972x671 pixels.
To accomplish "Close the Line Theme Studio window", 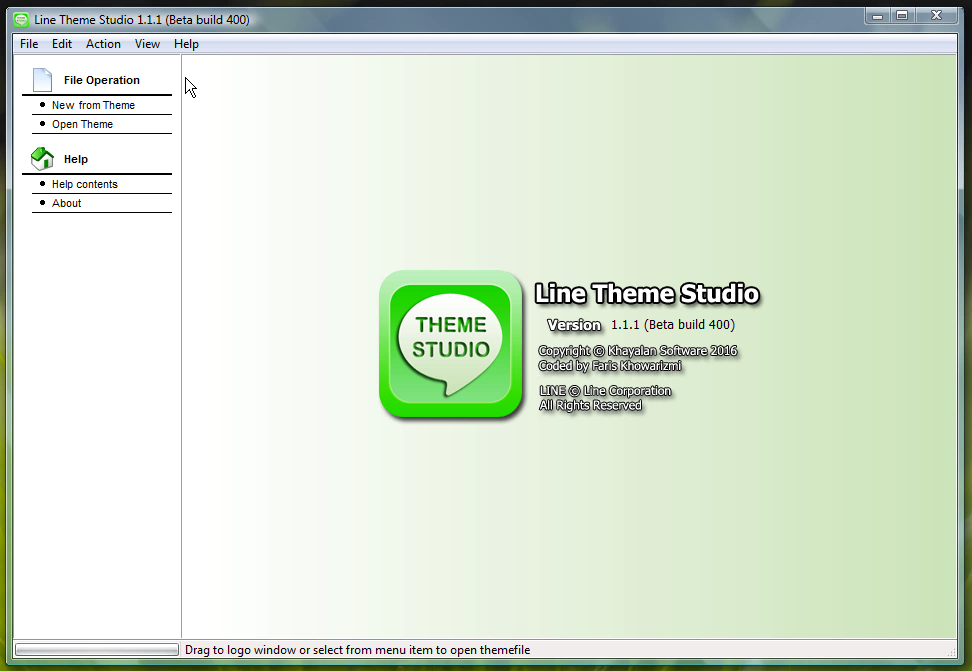I will coord(937,16).
